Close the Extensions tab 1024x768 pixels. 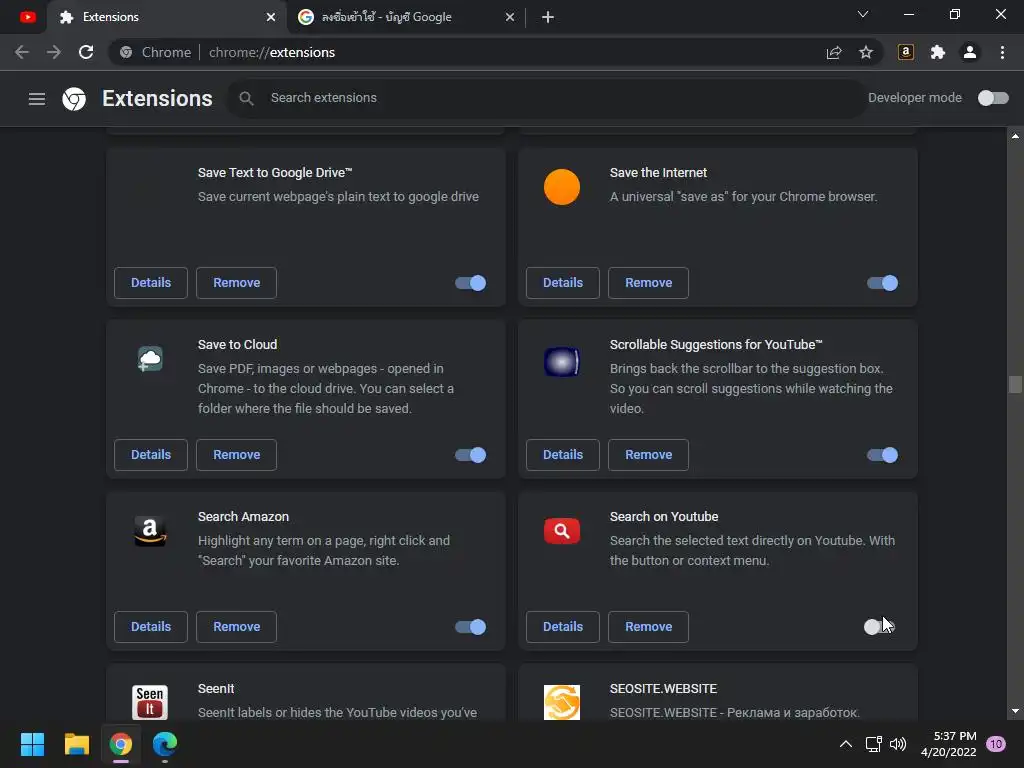(270, 17)
